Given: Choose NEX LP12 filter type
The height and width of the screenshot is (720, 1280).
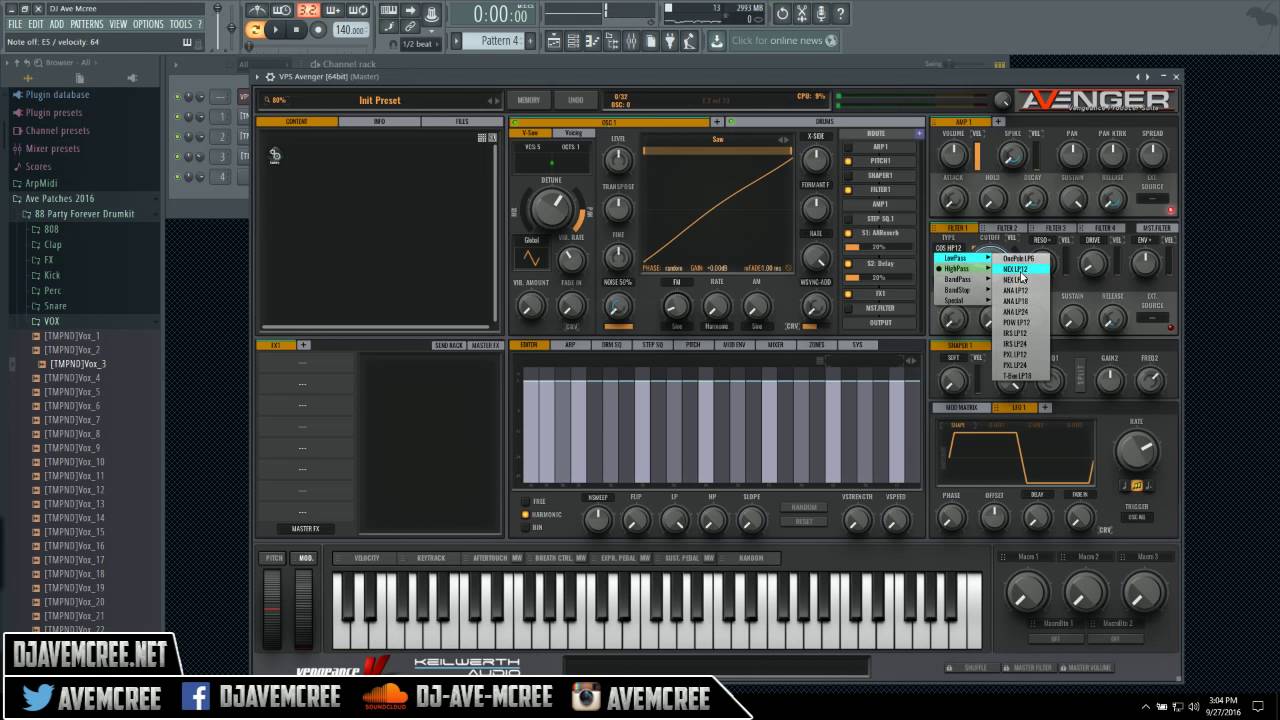Looking at the screenshot, I should [x=1020, y=269].
